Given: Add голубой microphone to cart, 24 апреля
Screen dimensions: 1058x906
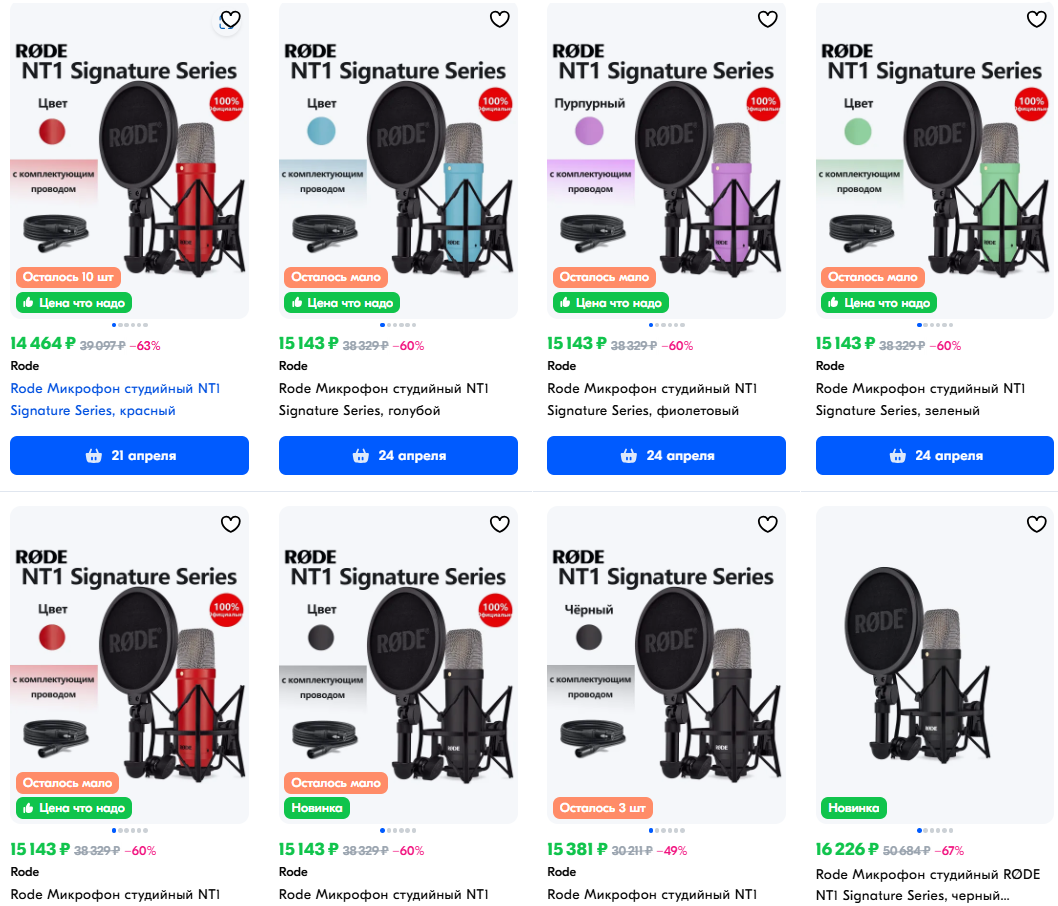Looking at the screenshot, I should point(398,455).
